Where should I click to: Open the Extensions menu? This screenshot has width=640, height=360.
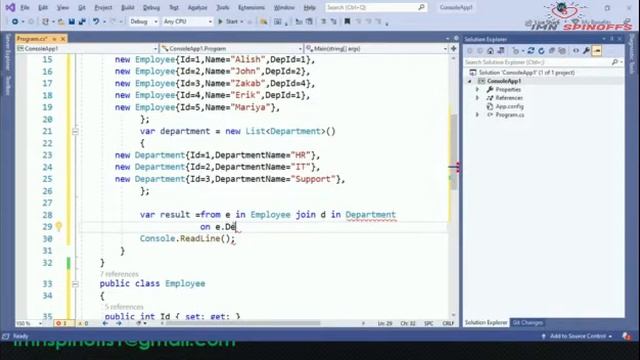click(251, 7)
